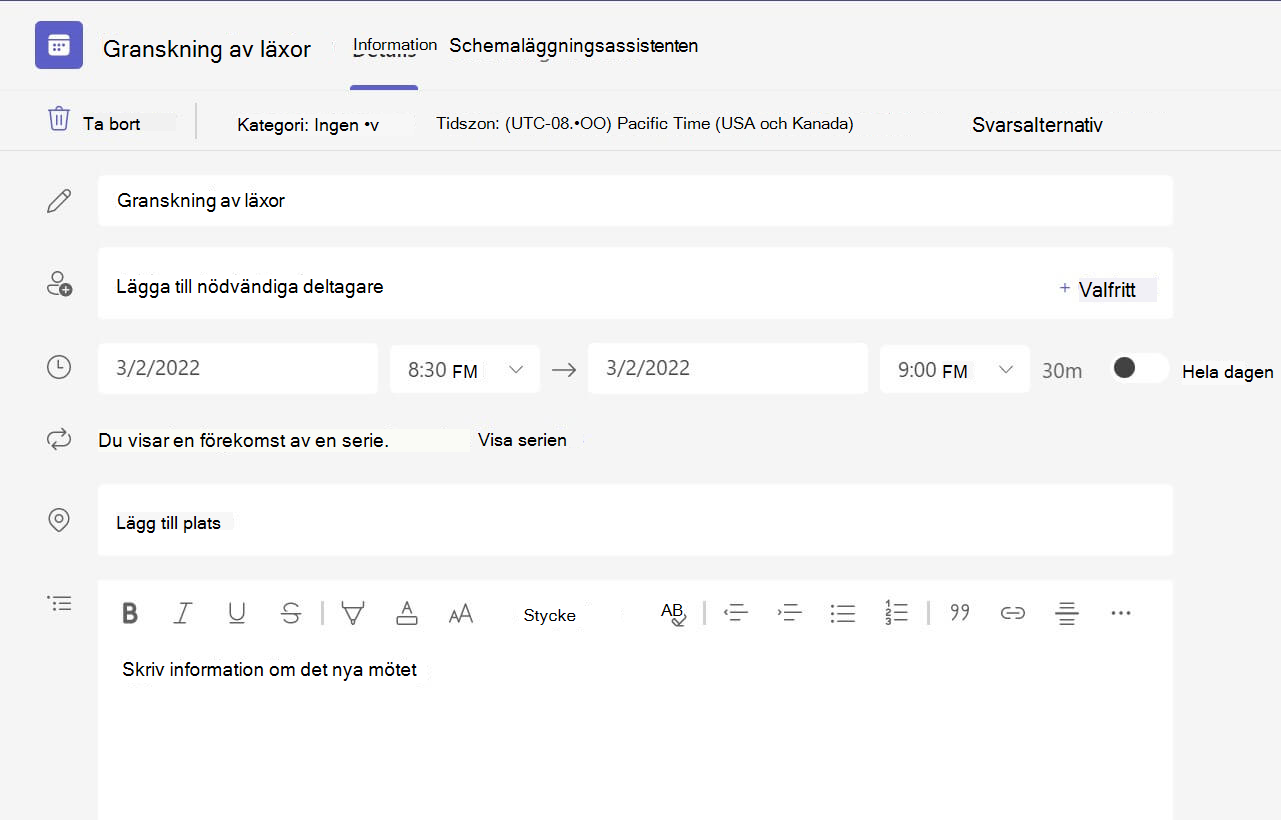Click Valfritt to add optional attendees
The width and height of the screenshot is (1281, 820).
(x=1107, y=290)
